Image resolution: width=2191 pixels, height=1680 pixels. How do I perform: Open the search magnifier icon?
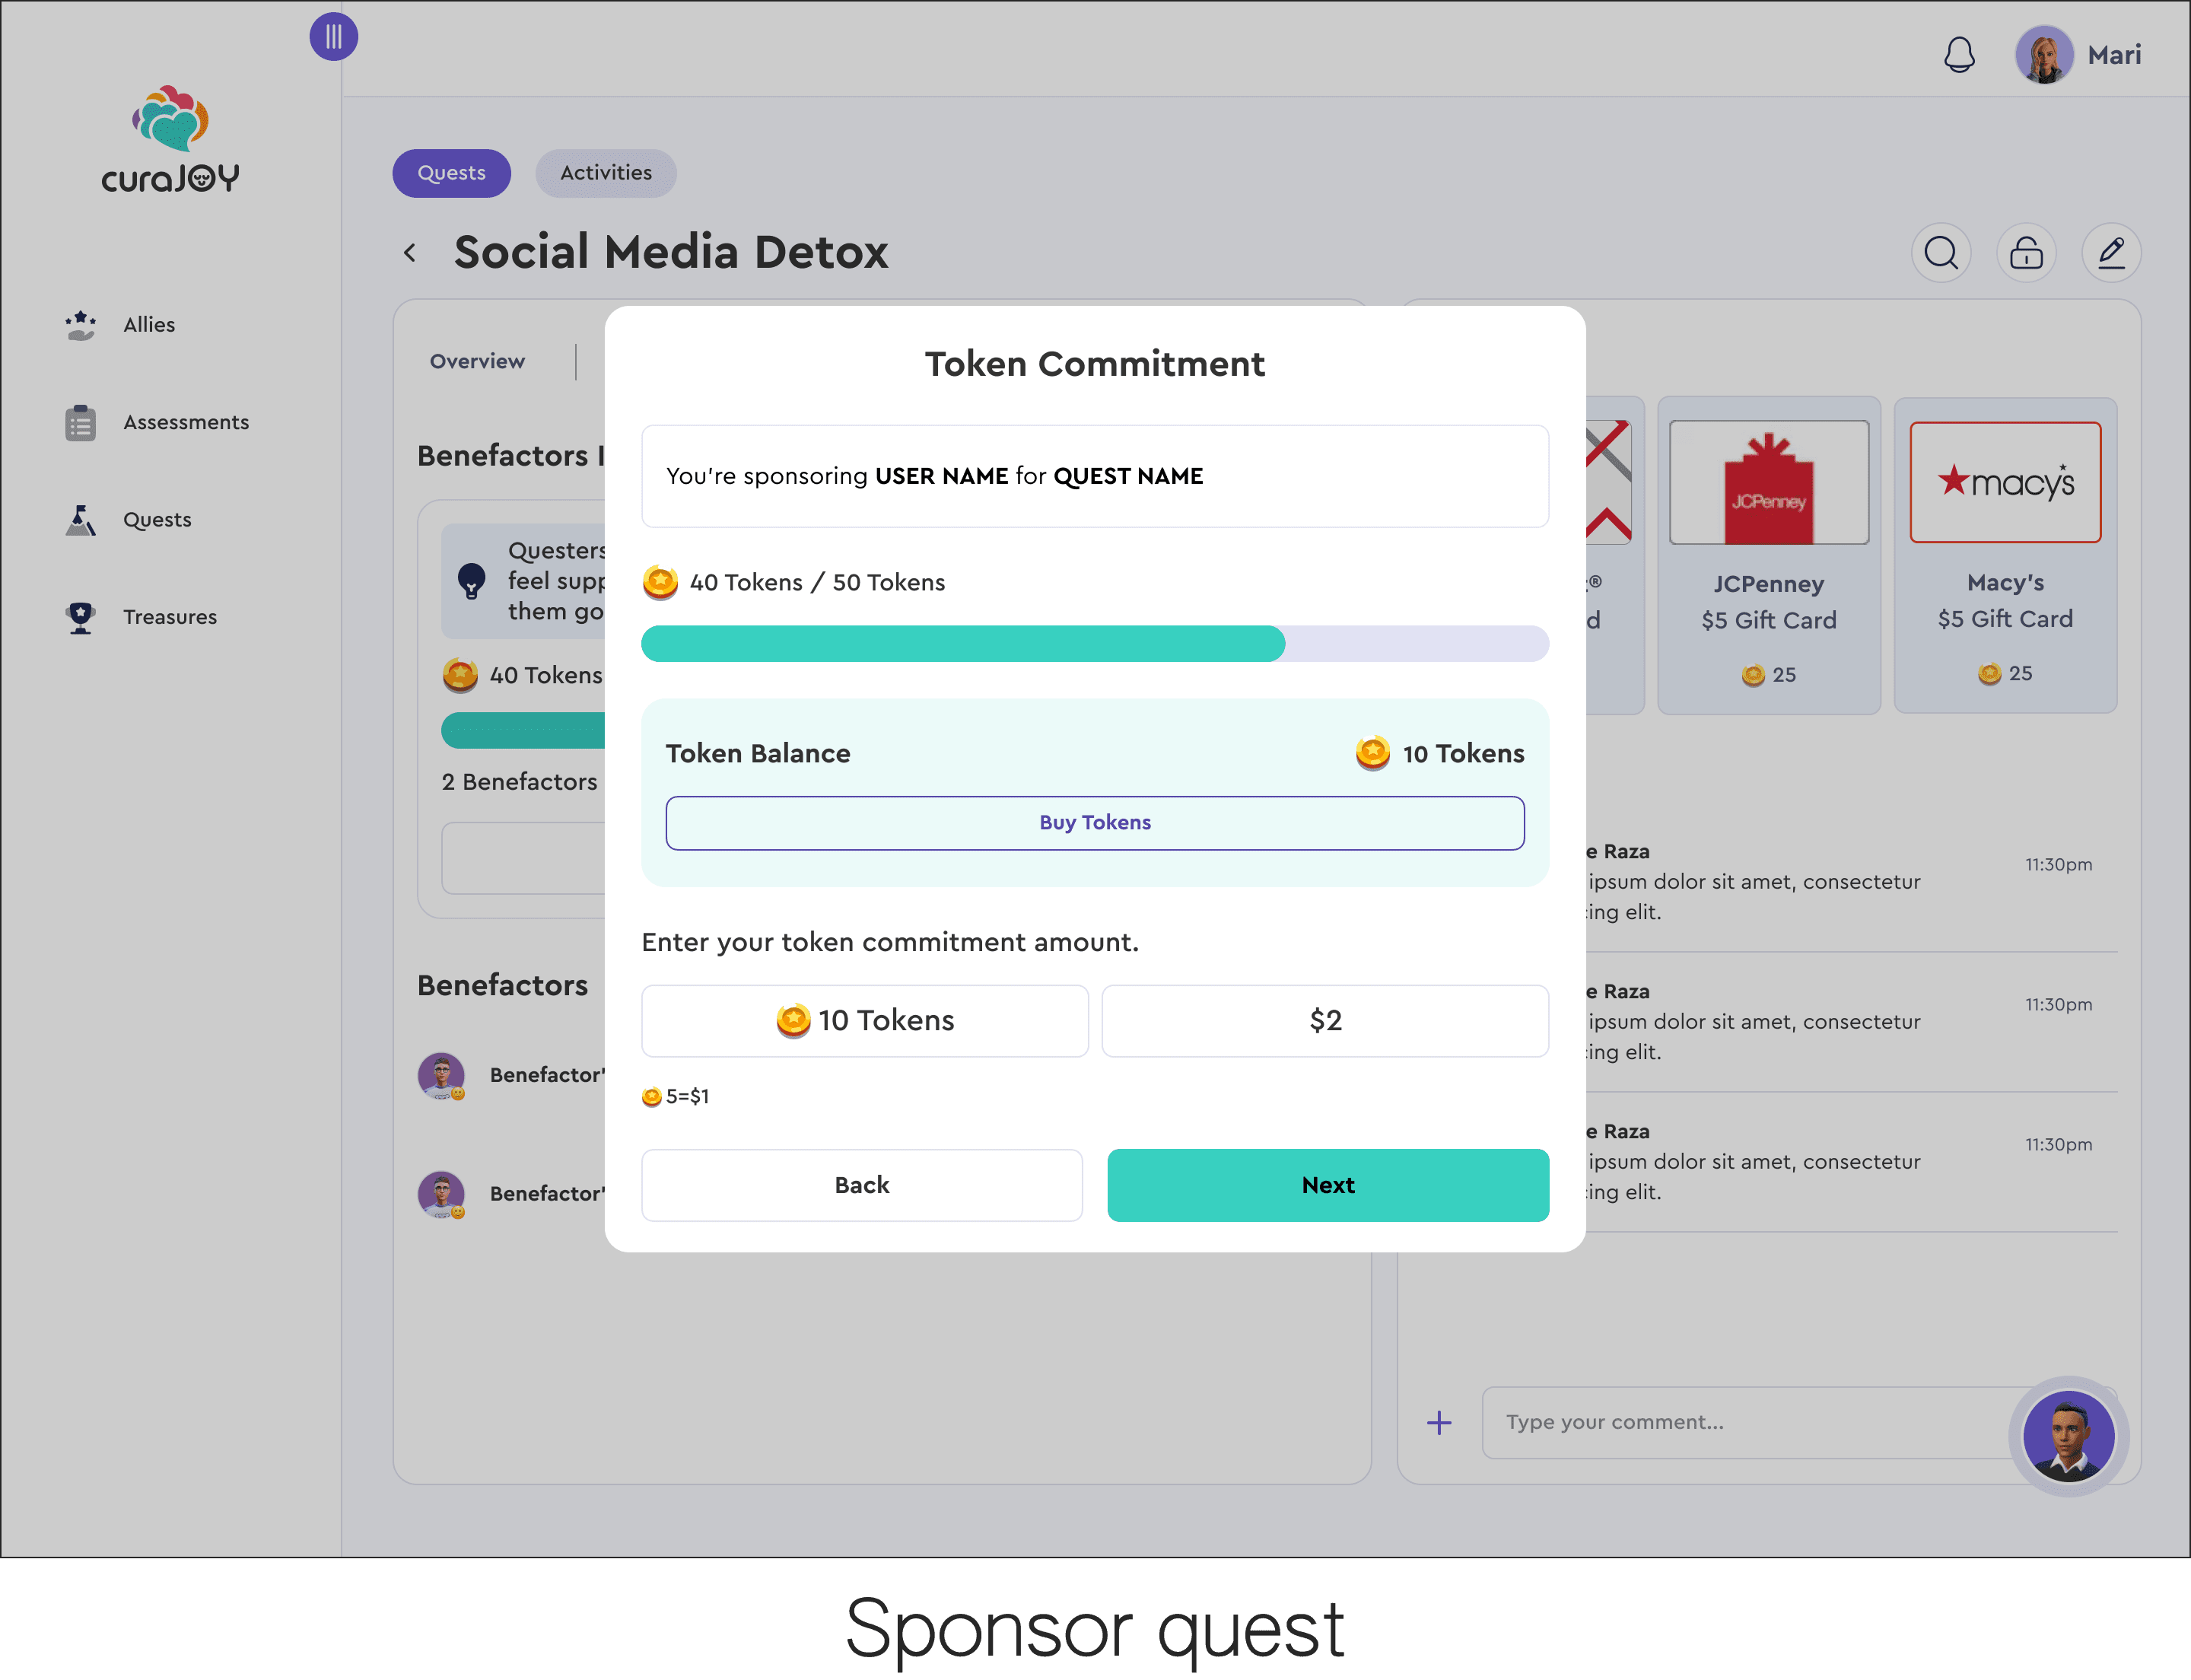click(x=1941, y=253)
